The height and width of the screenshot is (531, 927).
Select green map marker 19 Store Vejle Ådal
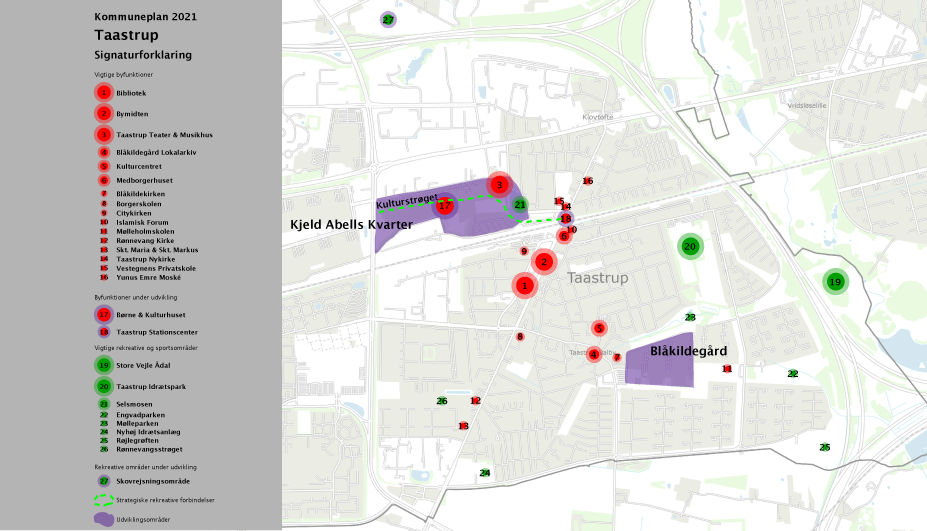[x=835, y=283]
